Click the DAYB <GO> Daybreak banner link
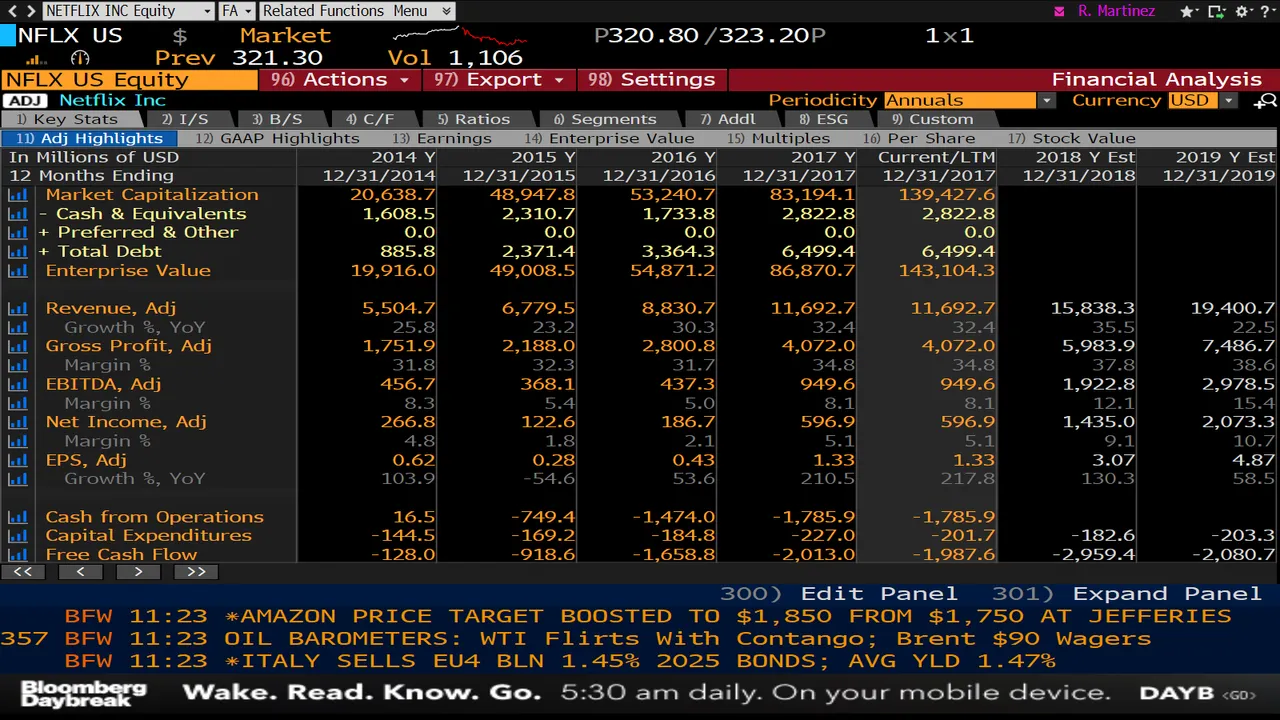The image size is (1280, 720). (x=1198, y=693)
